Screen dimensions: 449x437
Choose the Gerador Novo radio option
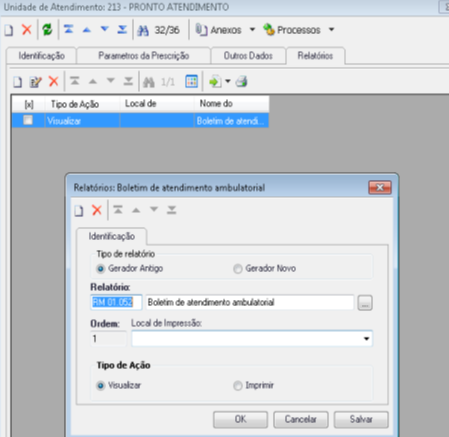(x=238, y=269)
